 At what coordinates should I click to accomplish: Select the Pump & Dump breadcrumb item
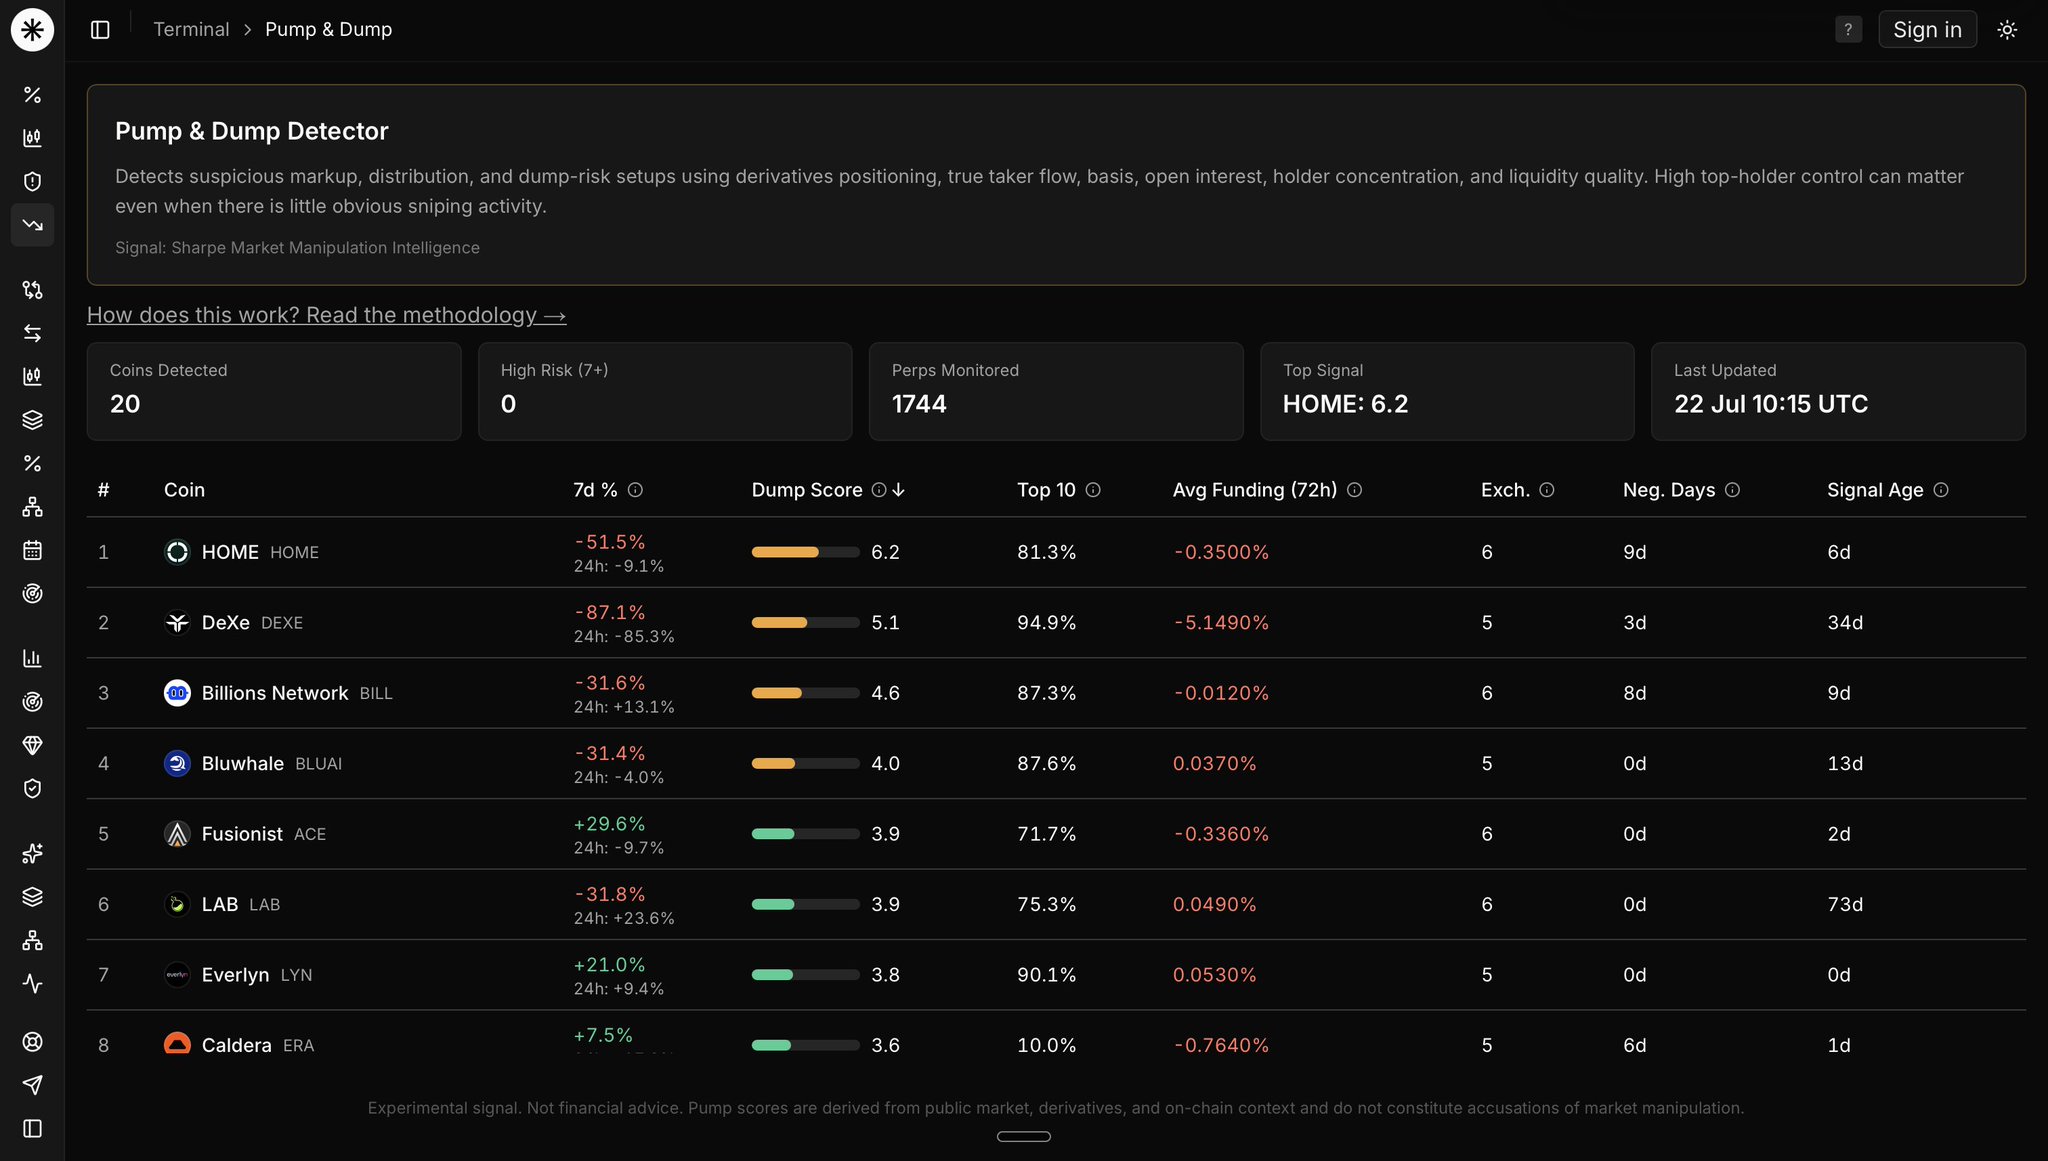(x=328, y=30)
